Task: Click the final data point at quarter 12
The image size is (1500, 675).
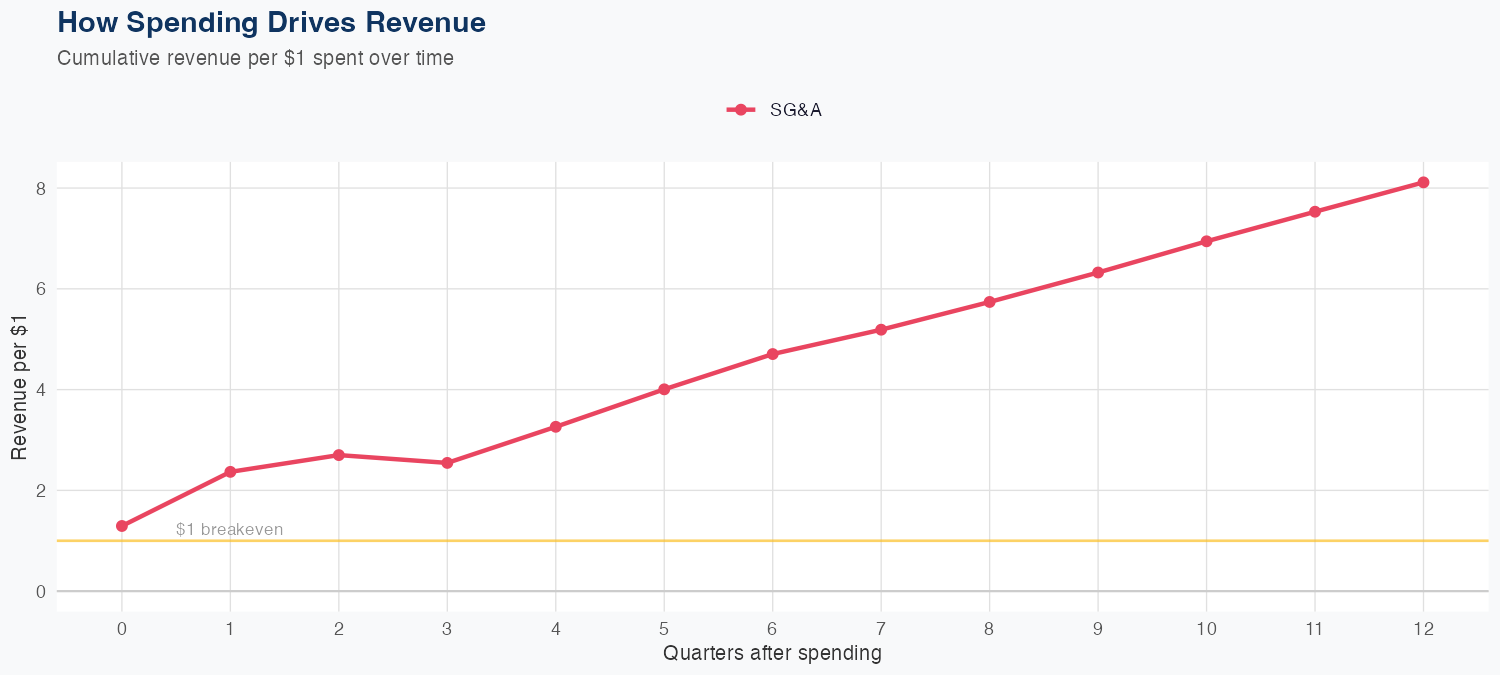Action: pyautogui.click(x=1423, y=182)
